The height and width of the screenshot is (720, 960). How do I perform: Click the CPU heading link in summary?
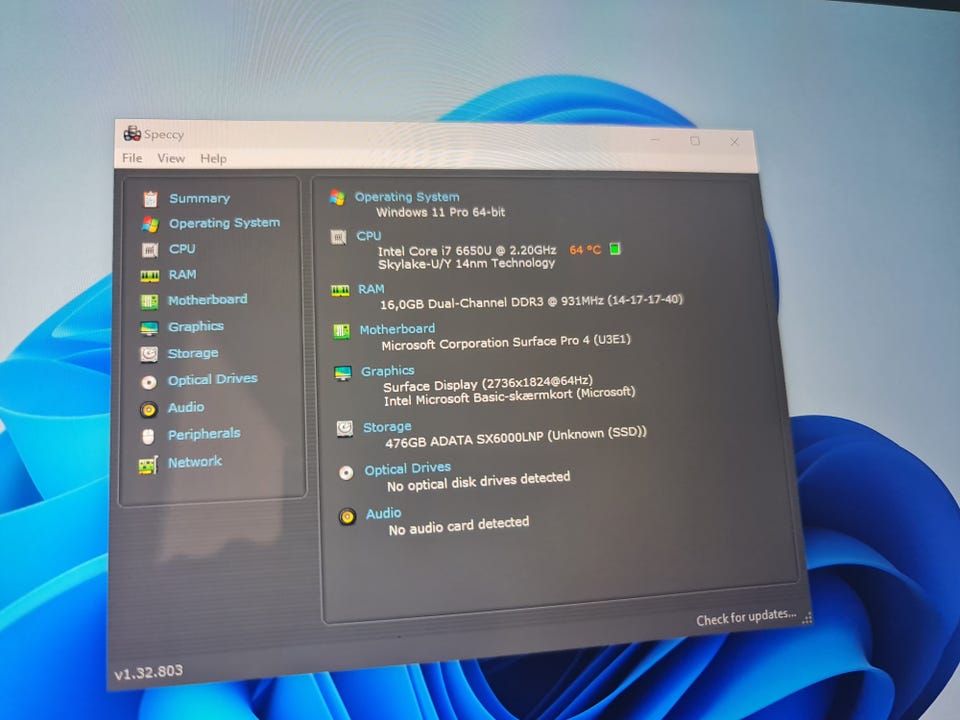coord(369,236)
